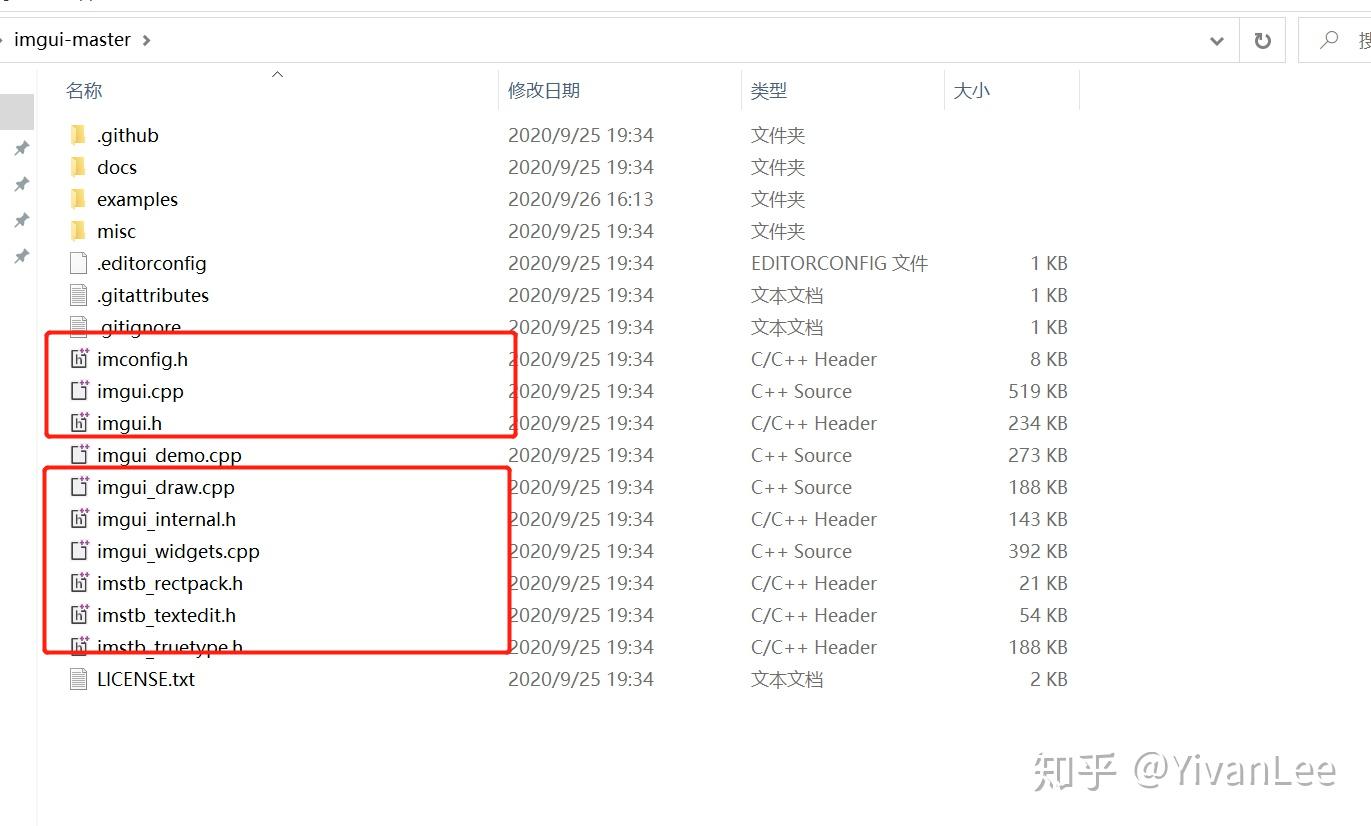Select the imstb_truetype.h header icon
The image size is (1371, 826).
[x=79, y=647]
